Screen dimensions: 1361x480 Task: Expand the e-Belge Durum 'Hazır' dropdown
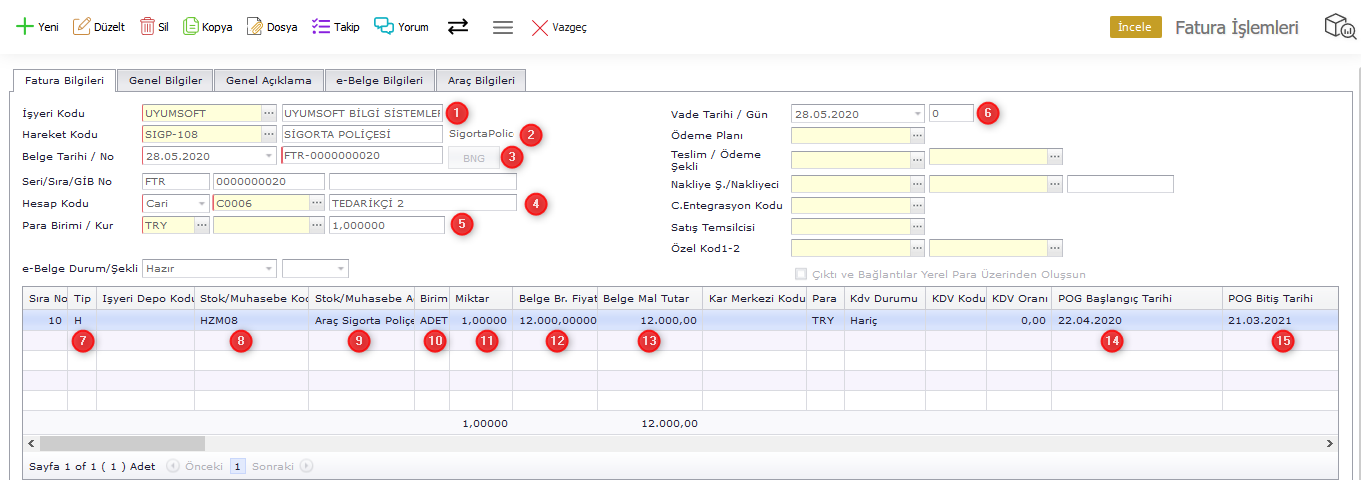(x=269, y=268)
